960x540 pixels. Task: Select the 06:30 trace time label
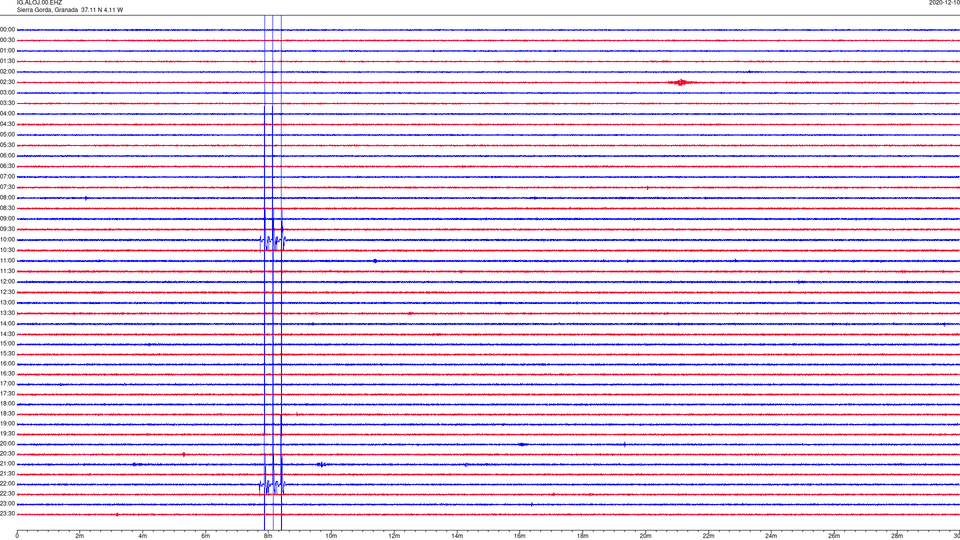pyautogui.click(x=7, y=166)
